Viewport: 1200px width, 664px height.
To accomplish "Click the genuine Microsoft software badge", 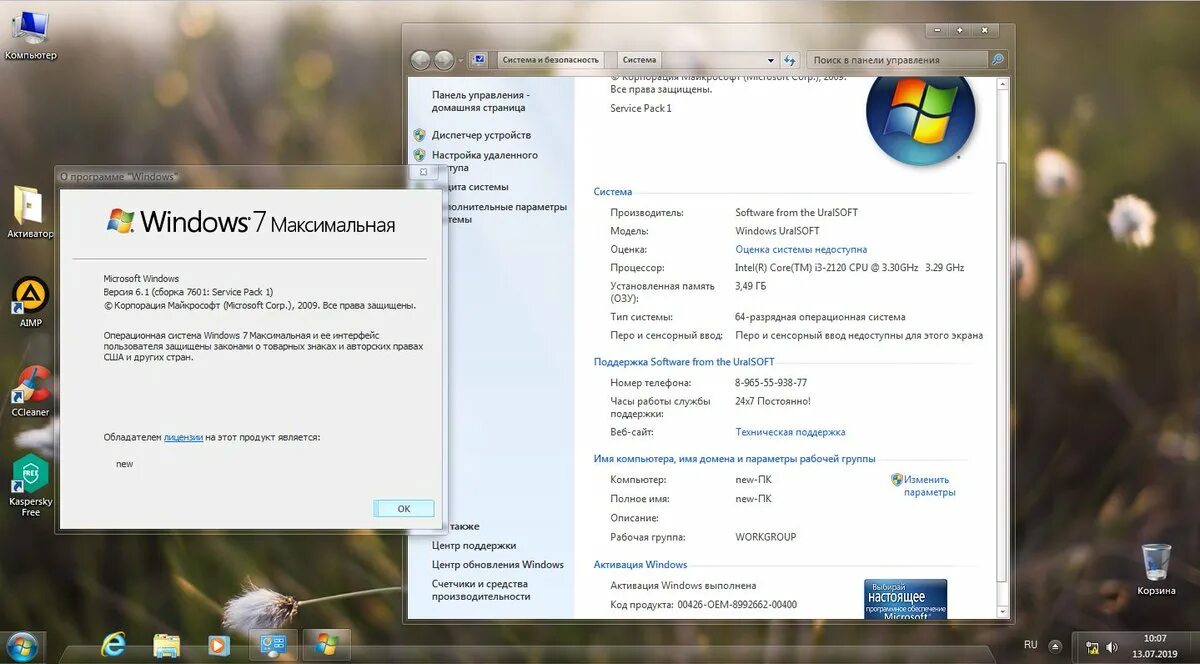I will click(x=905, y=600).
